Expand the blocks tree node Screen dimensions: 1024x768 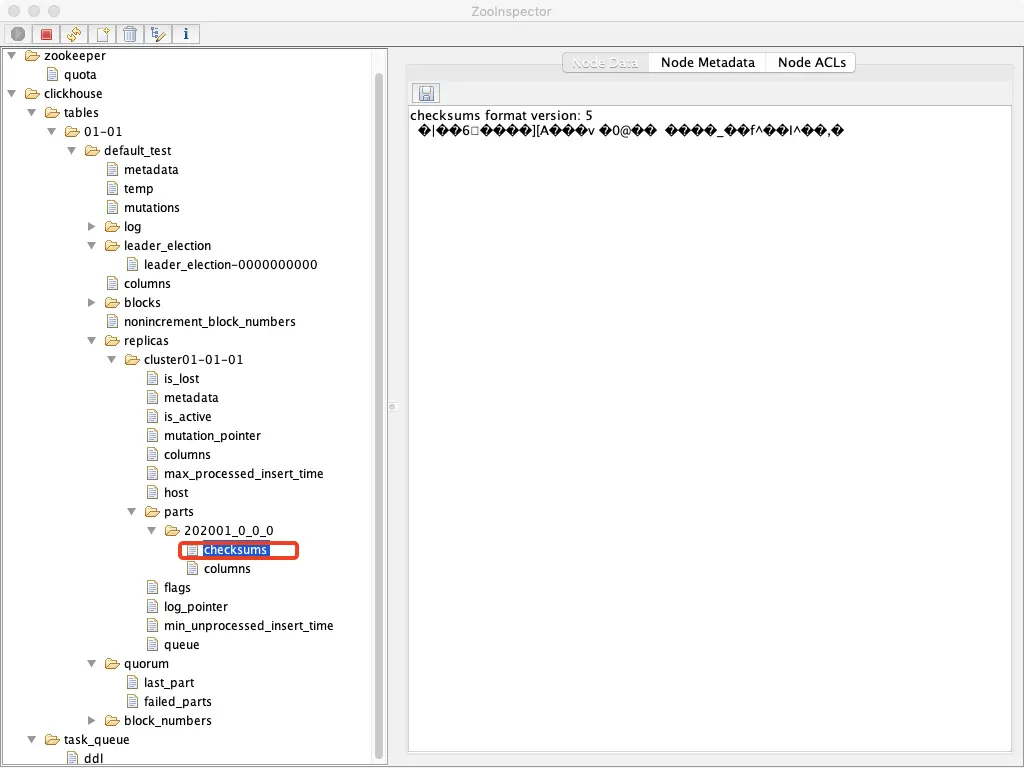[x=91, y=302]
